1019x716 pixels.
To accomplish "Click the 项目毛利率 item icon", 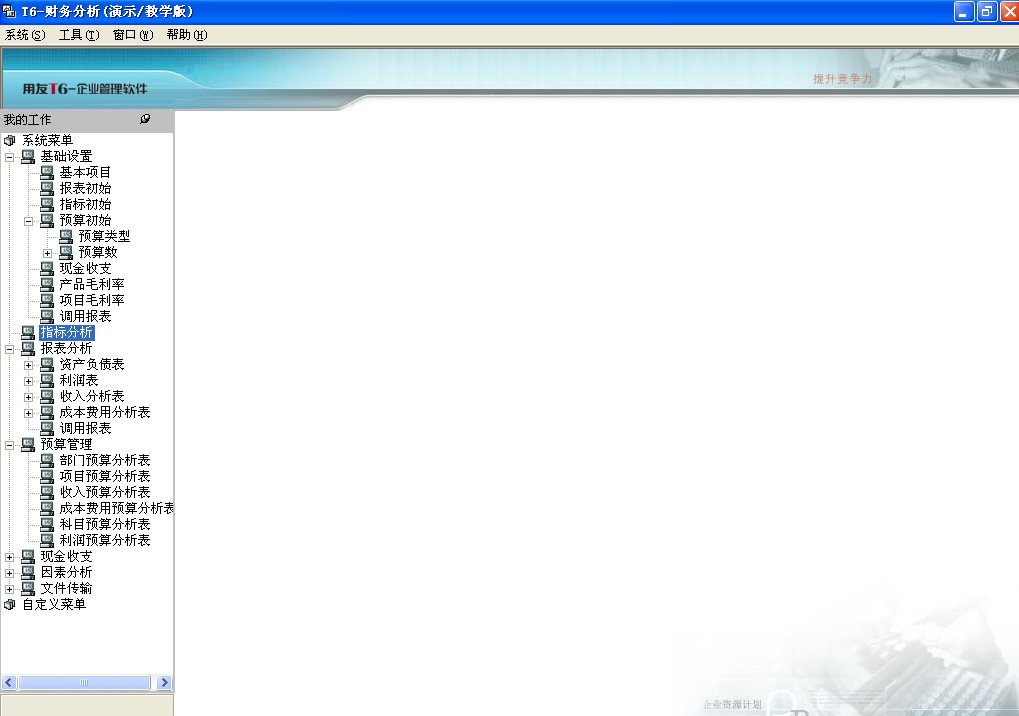I will click(47, 300).
